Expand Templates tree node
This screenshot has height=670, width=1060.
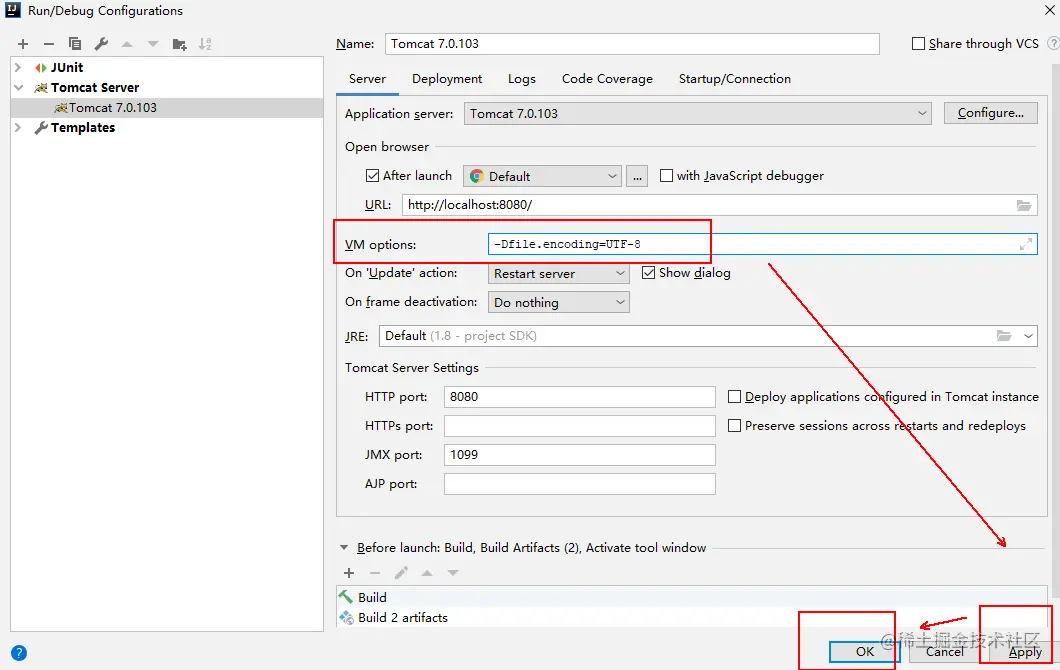point(18,127)
